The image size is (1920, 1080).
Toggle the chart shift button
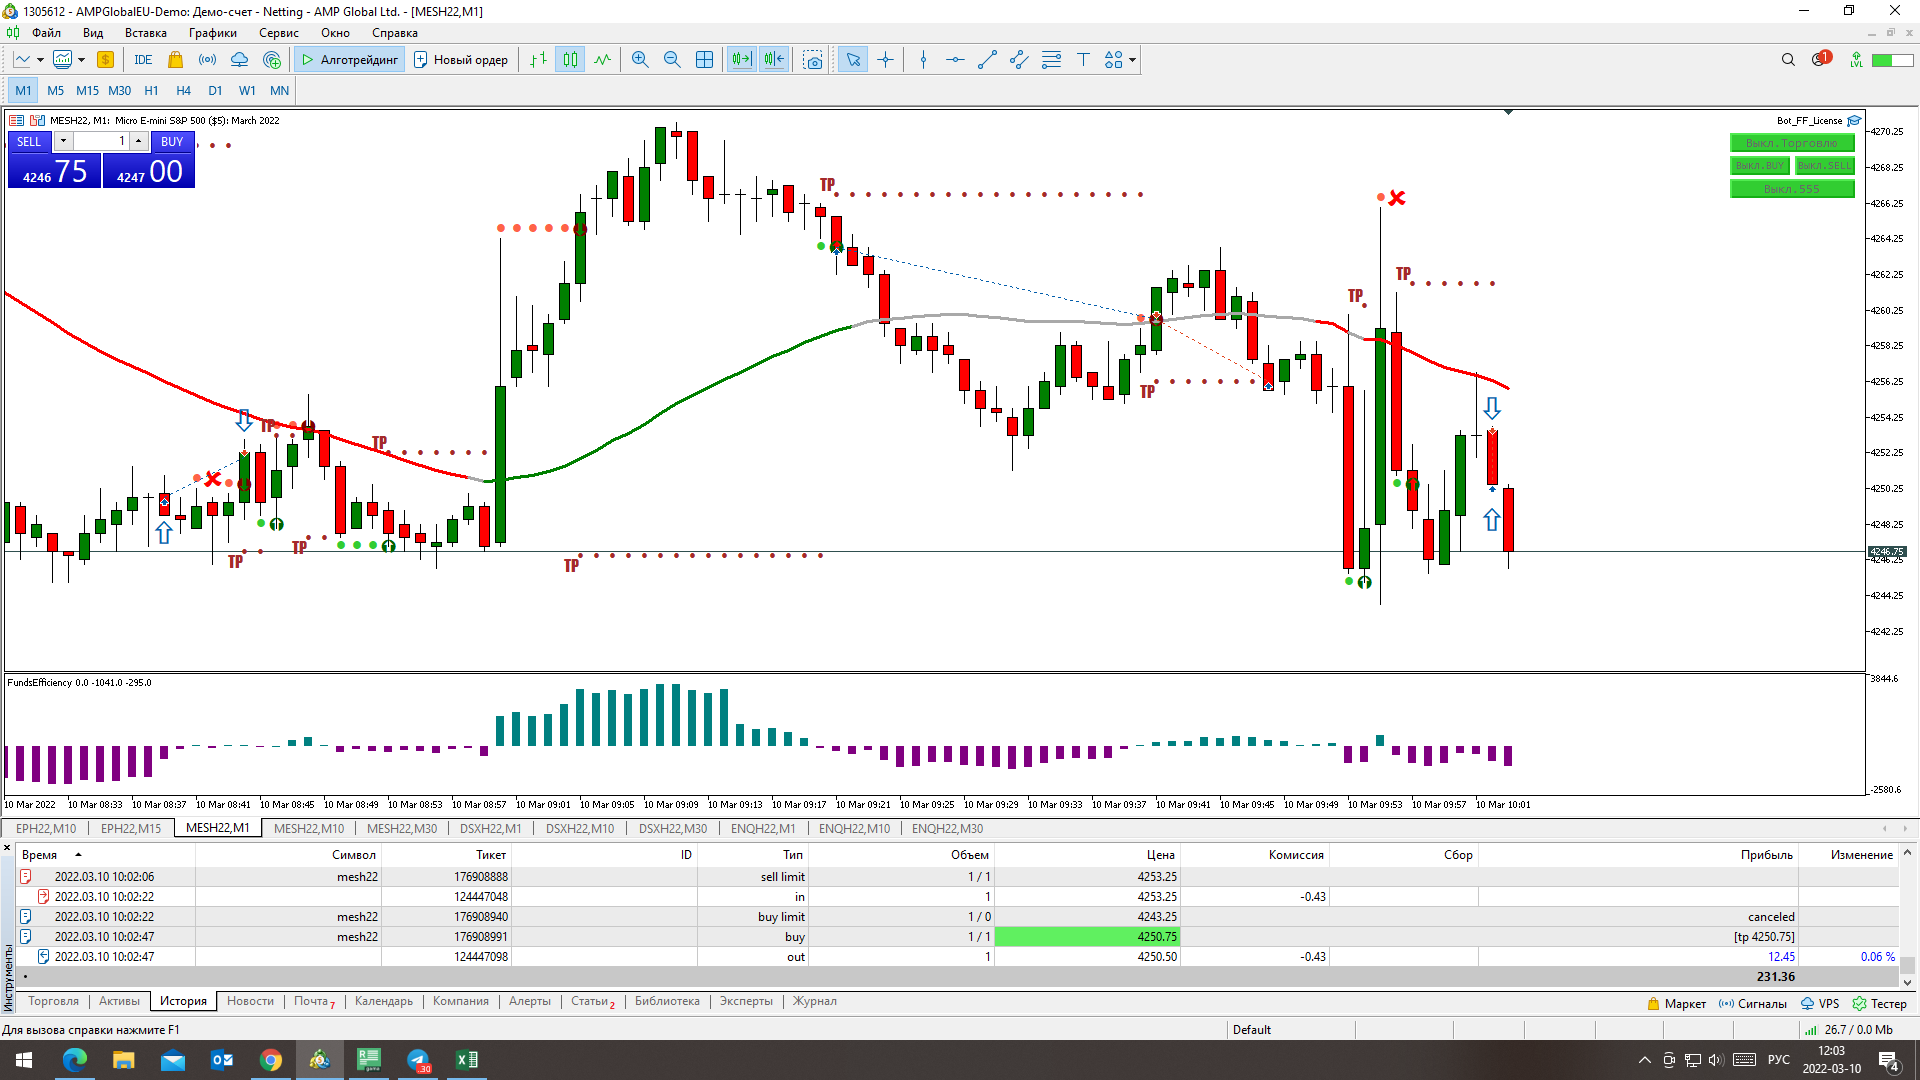774,60
